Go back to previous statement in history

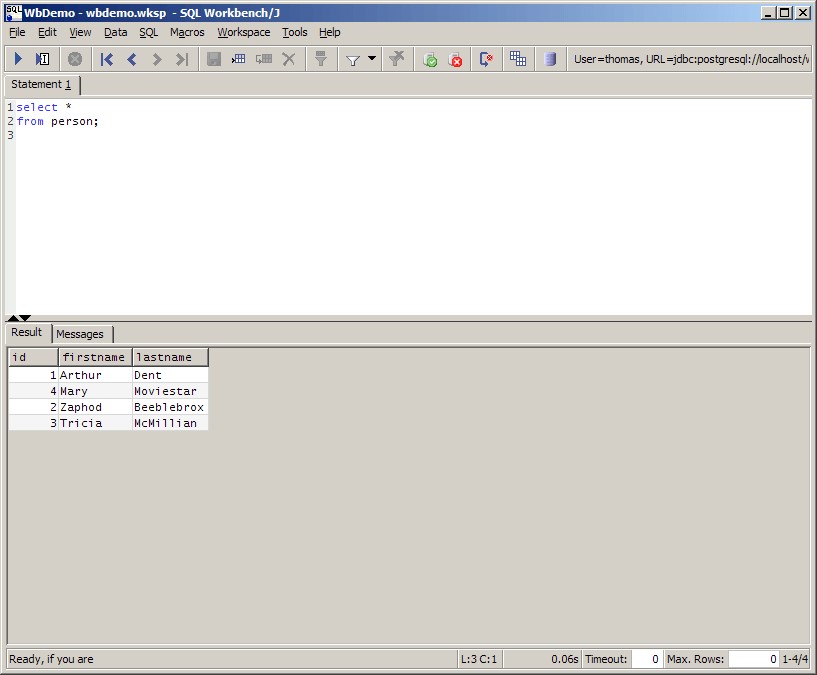131,58
